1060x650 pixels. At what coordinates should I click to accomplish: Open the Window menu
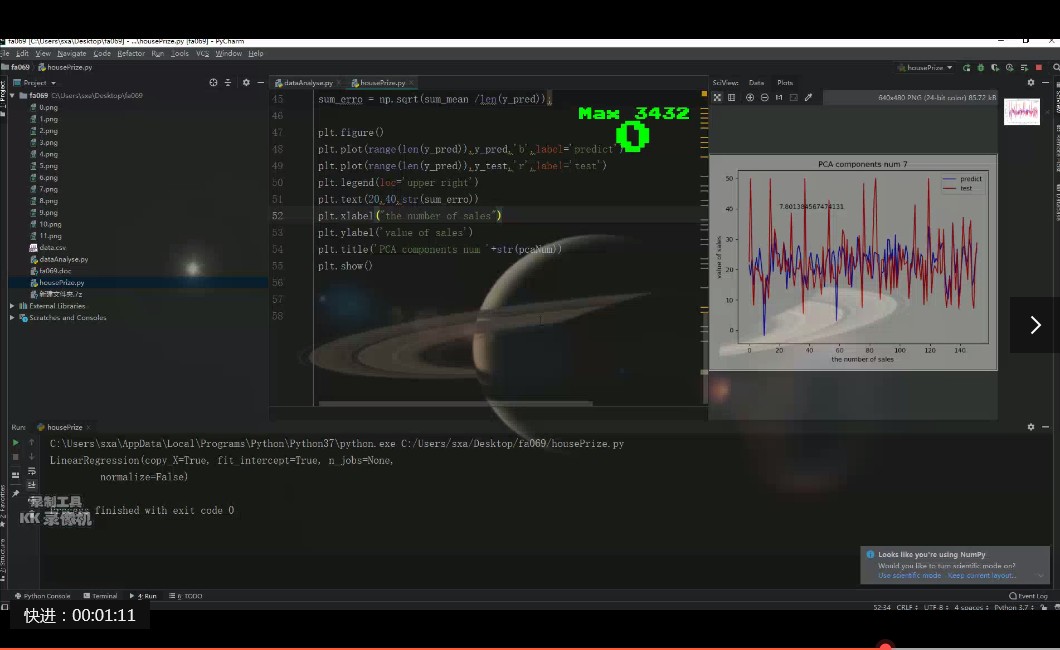[228, 53]
